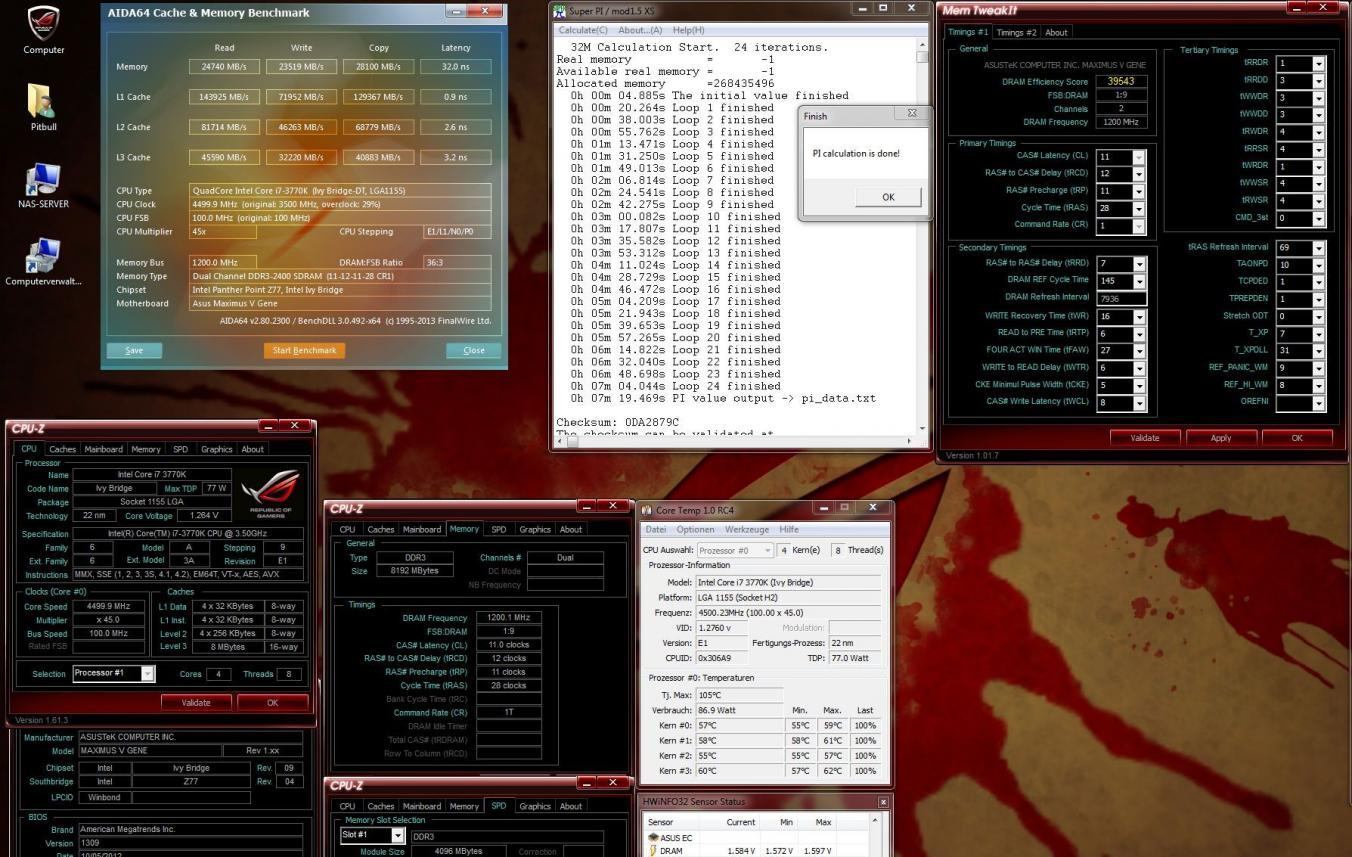Open Mainboard tab in CPU-Z Memory window
Screen dimensions: 1352x857
click(x=421, y=529)
